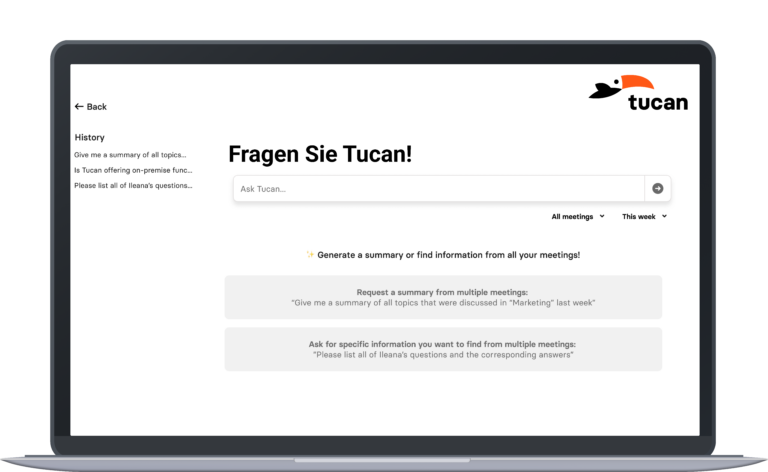Viewport: 768px width, 472px height.
Task: Open the All meetings dropdown
Action: pyautogui.click(x=578, y=216)
